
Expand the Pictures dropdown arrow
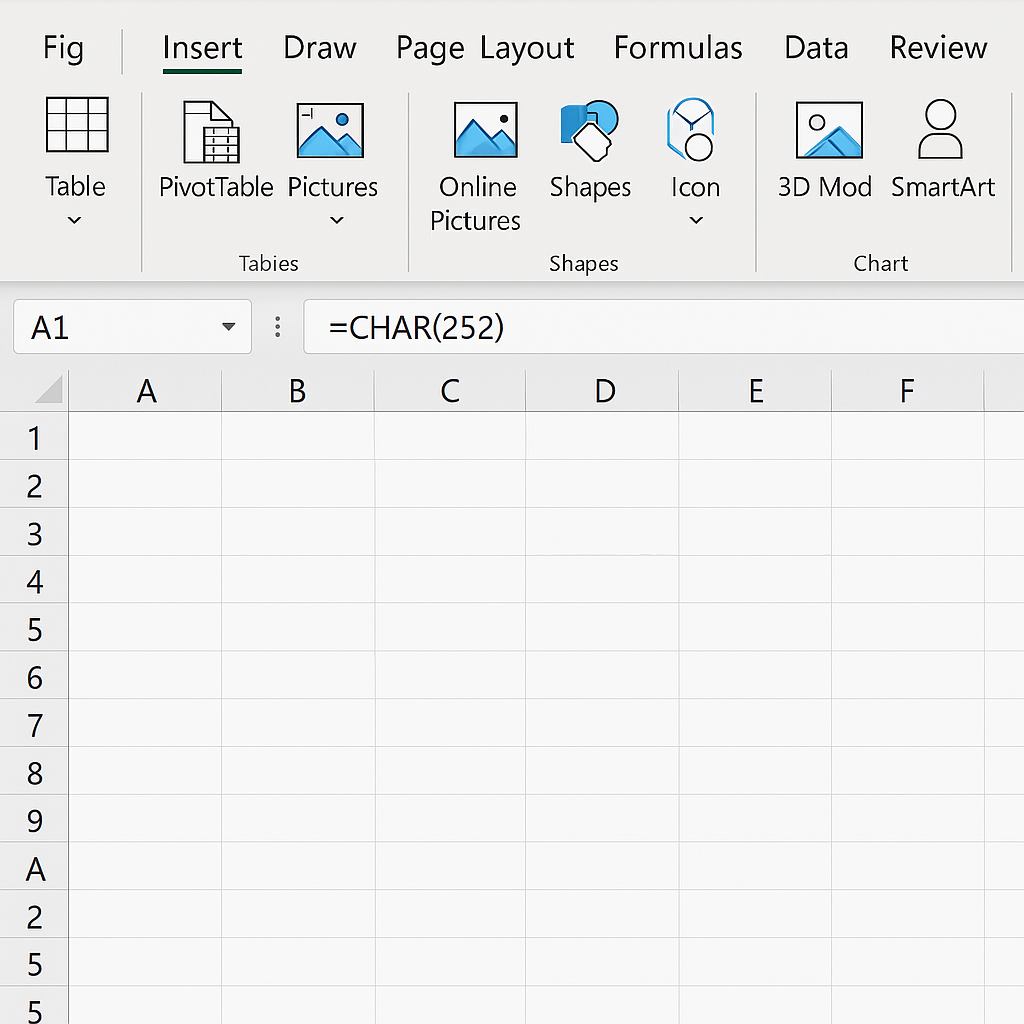tap(337, 220)
